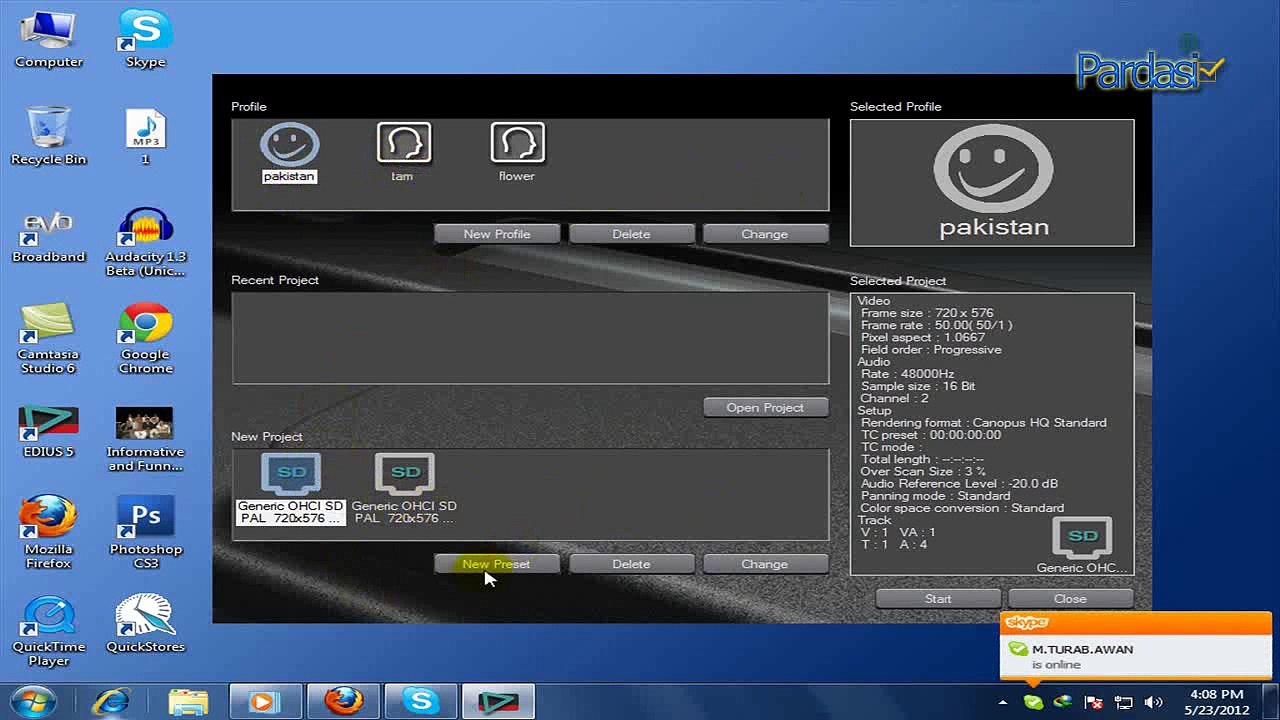Image resolution: width=1280 pixels, height=720 pixels.
Task: Open the Recycle Bin
Action: [x=49, y=137]
